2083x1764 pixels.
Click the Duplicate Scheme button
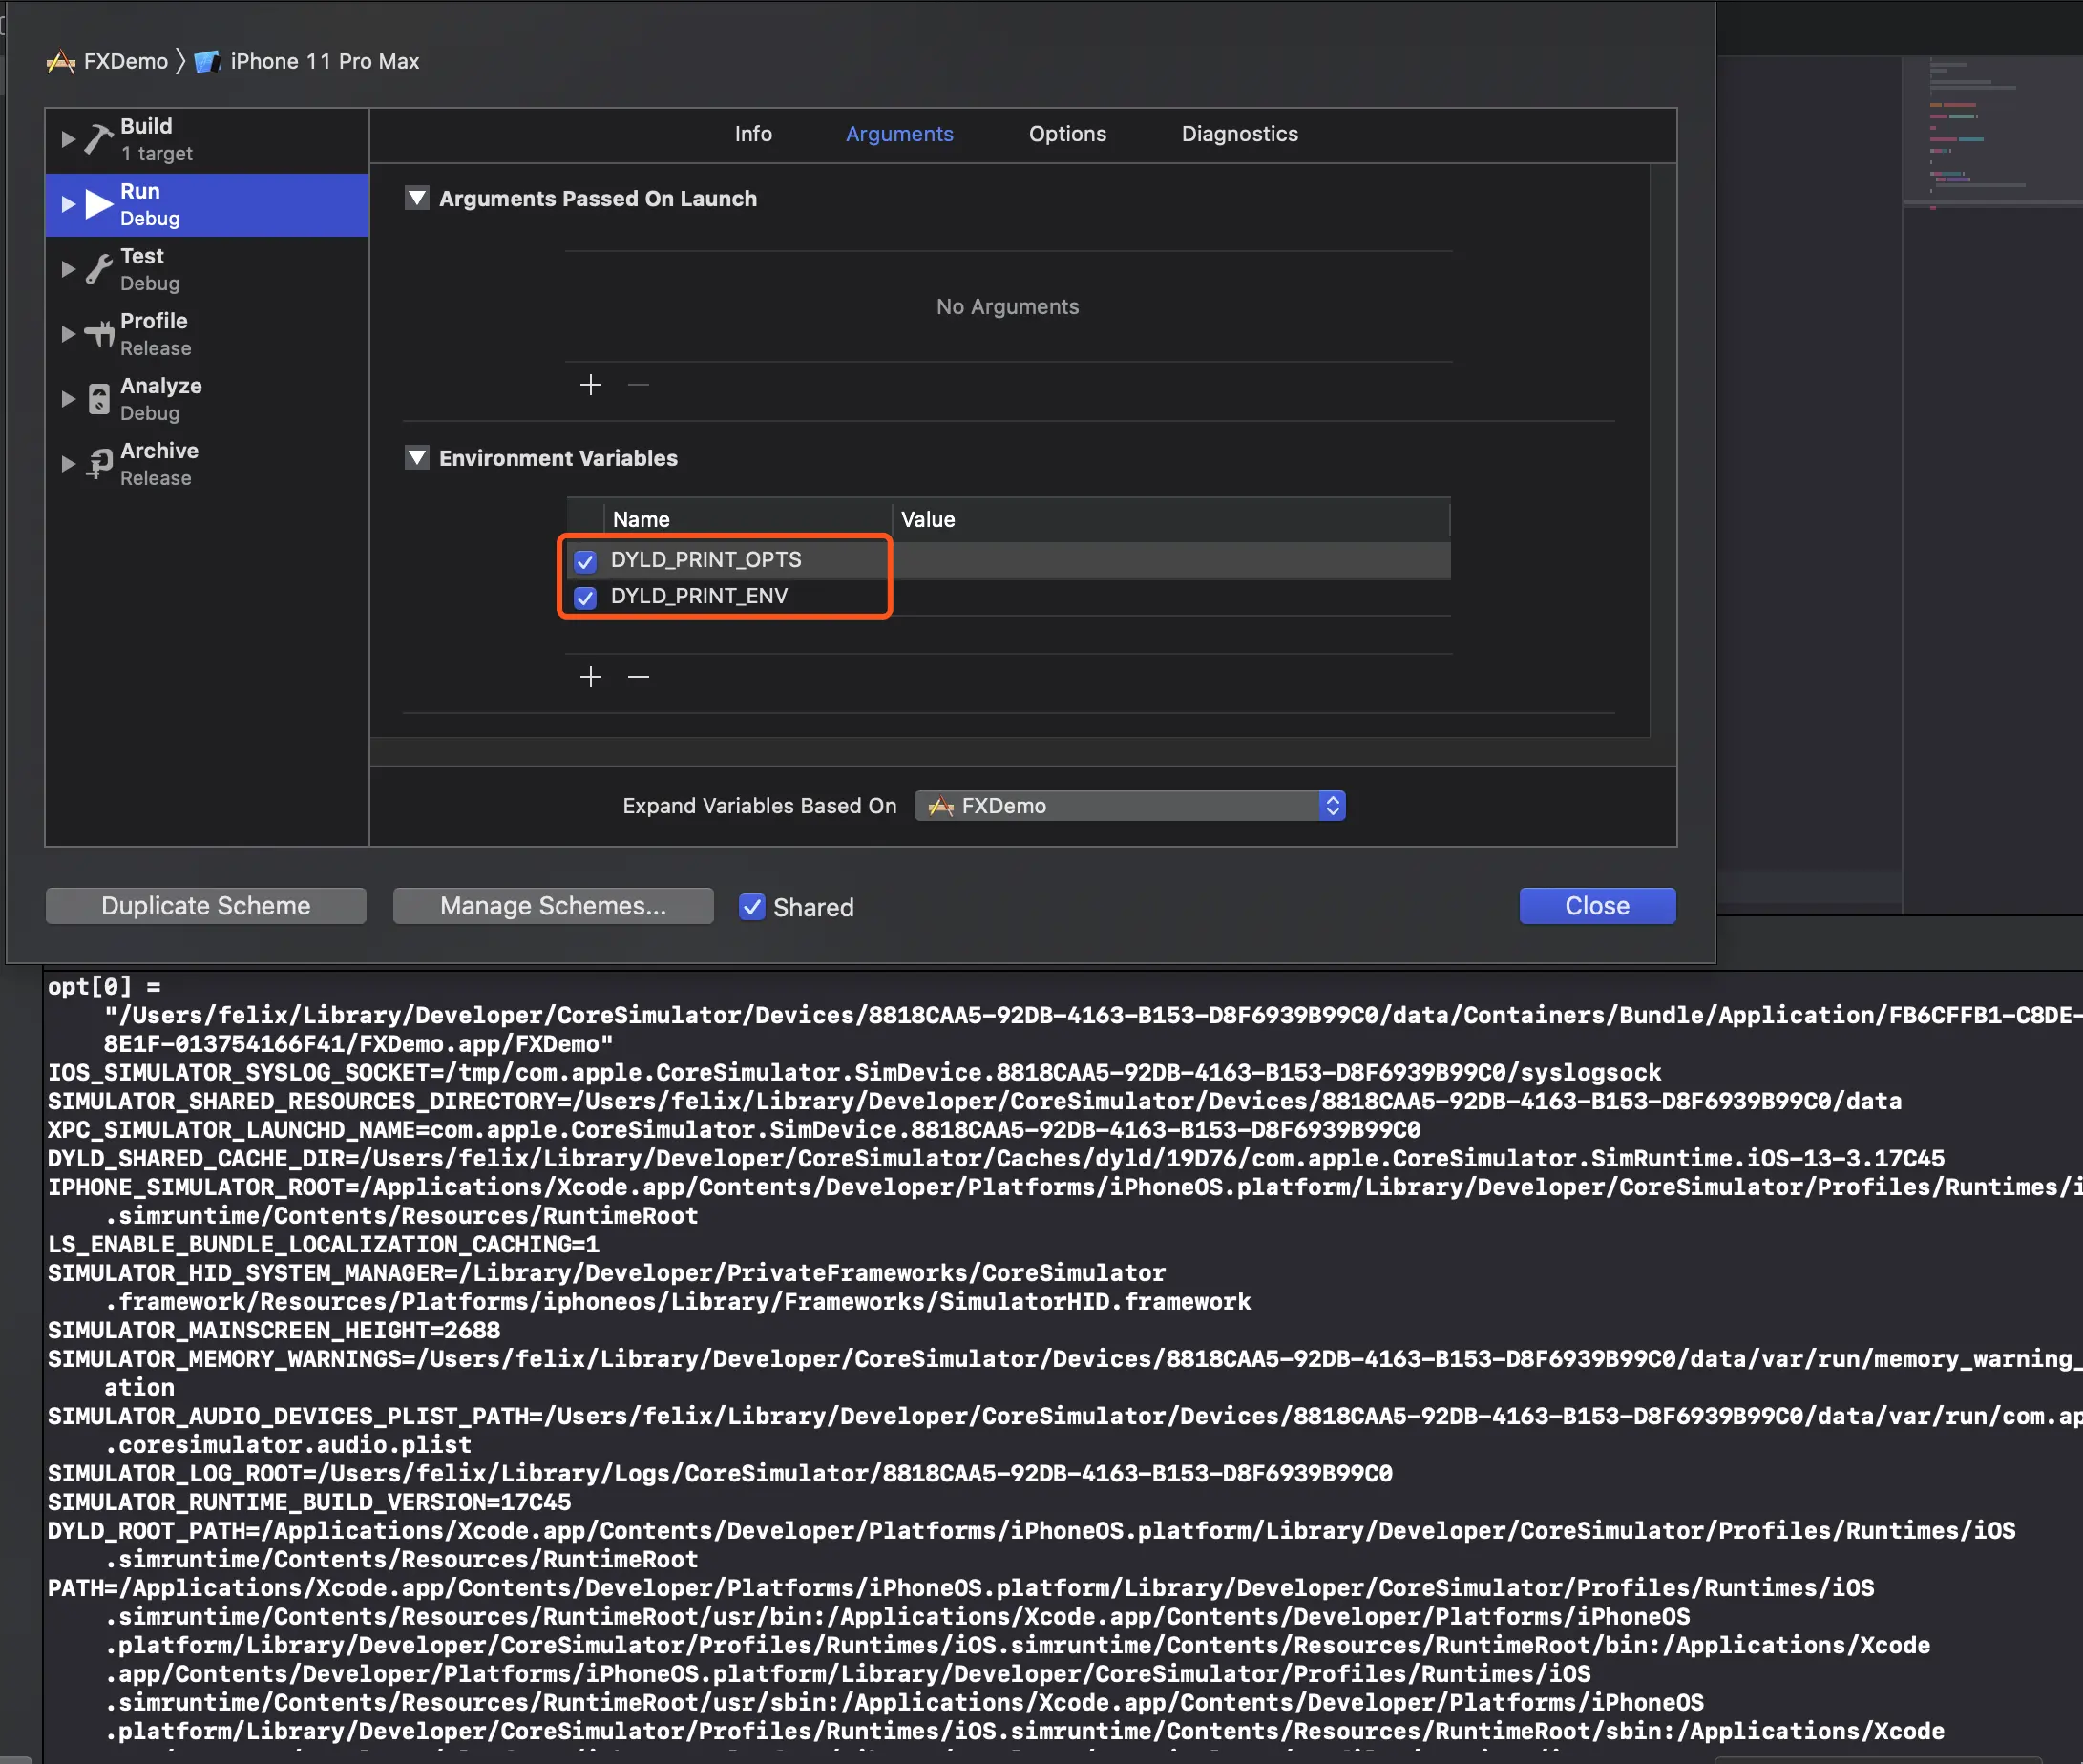tap(206, 906)
